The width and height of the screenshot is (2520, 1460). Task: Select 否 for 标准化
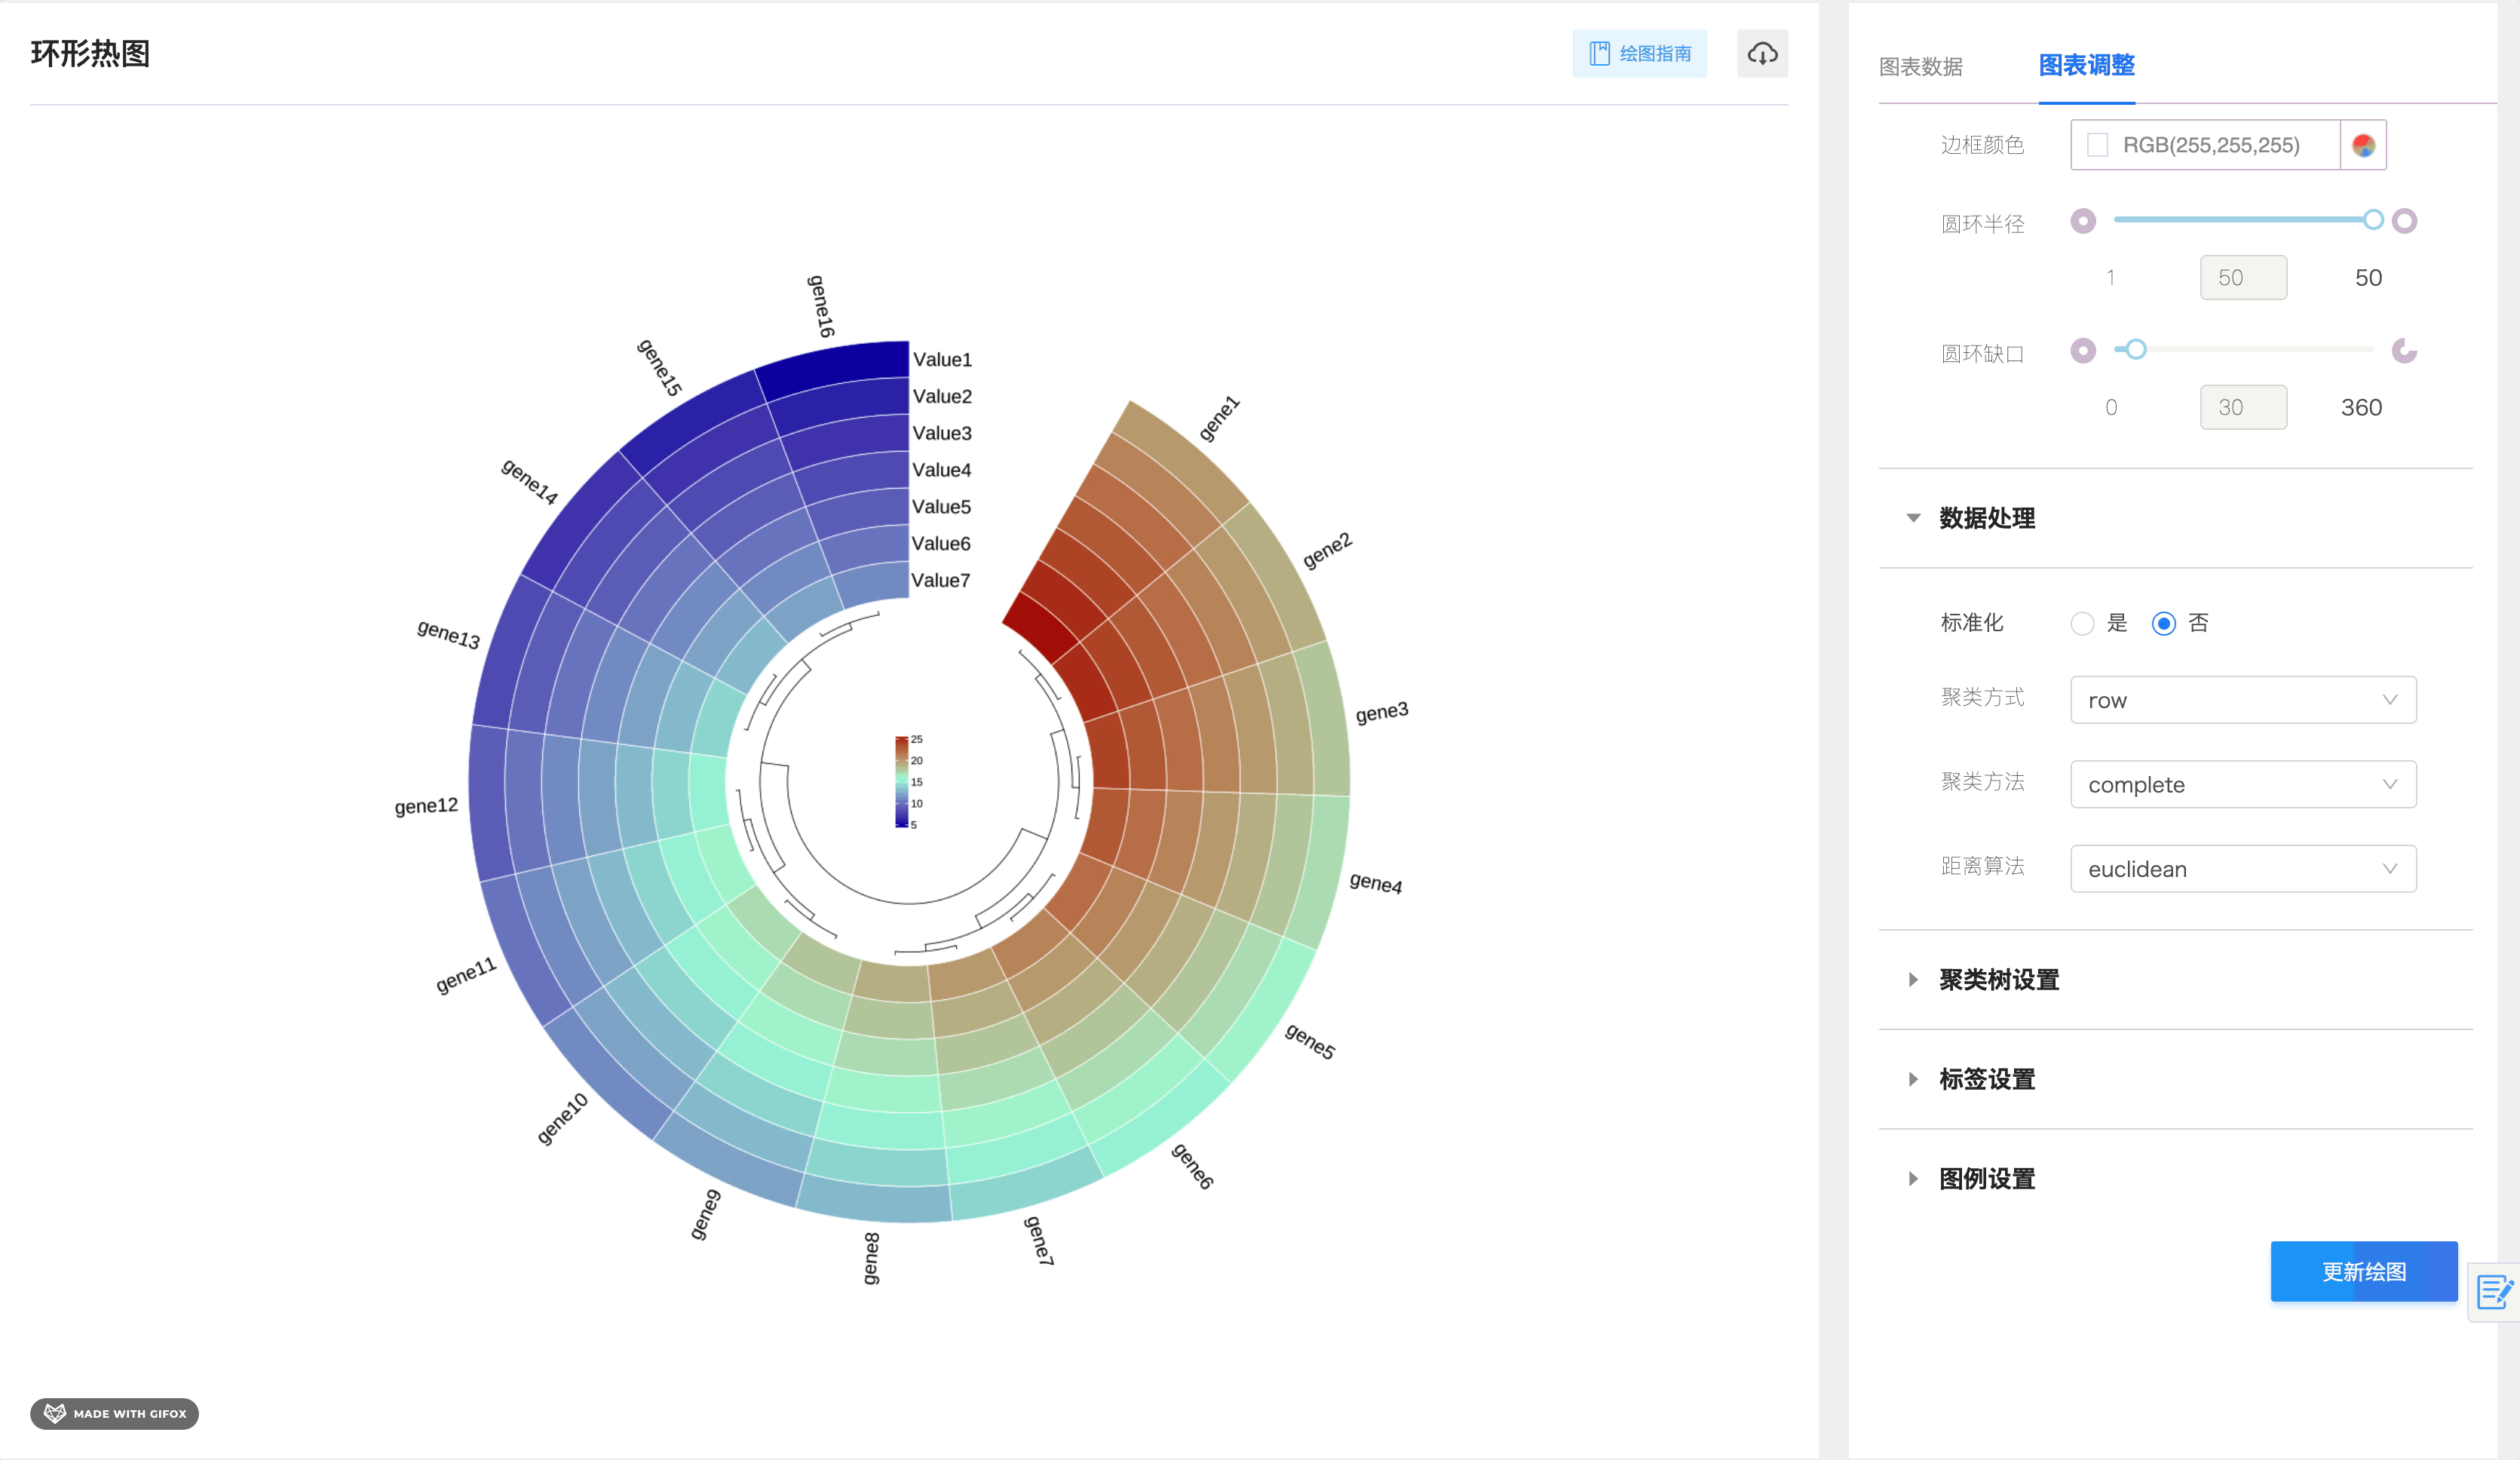(2163, 624)
